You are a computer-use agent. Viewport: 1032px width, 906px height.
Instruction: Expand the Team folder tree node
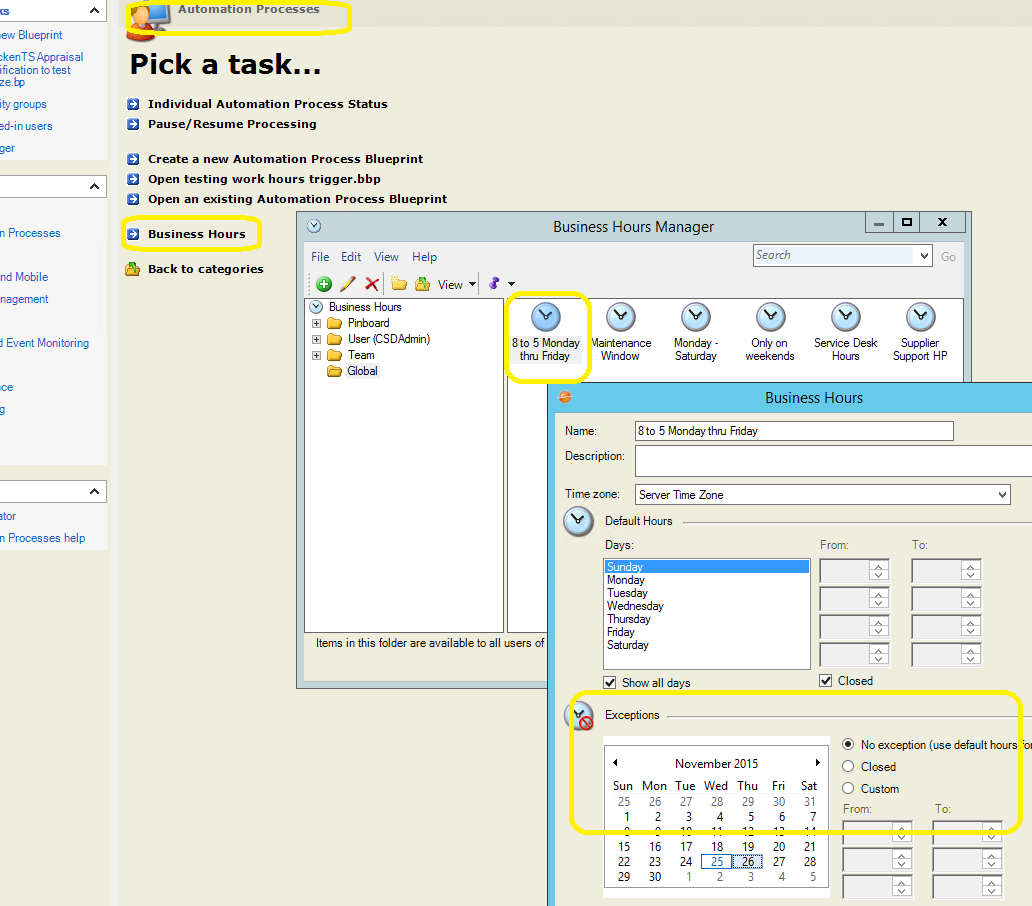pos(317,355)
